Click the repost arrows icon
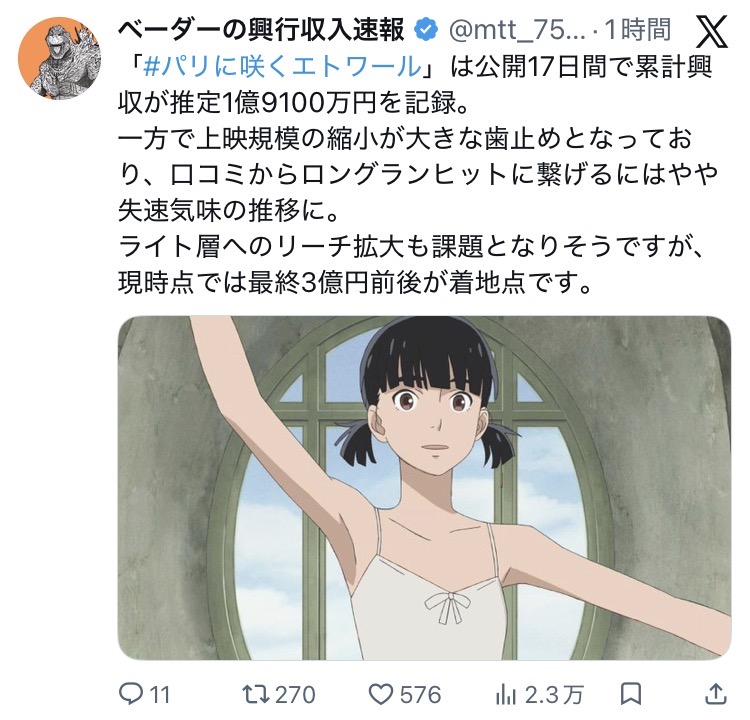Viewport: 750px width, 720px height. (x=256, y=695)
